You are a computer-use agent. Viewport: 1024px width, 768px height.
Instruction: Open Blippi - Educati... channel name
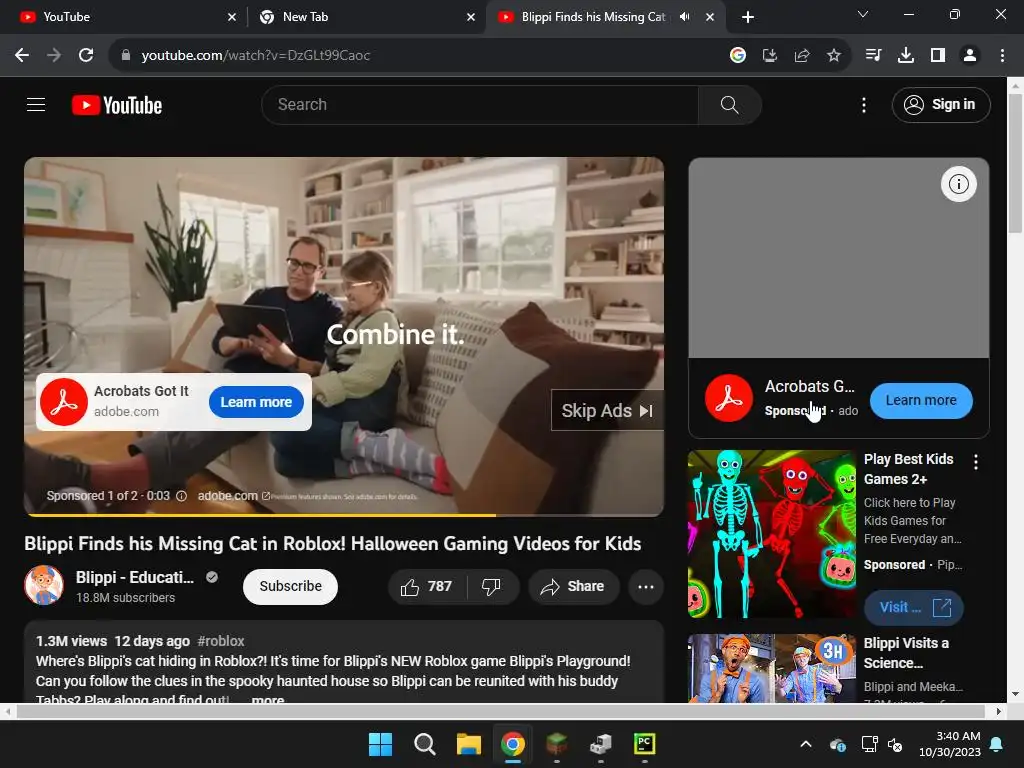(135, 577)
